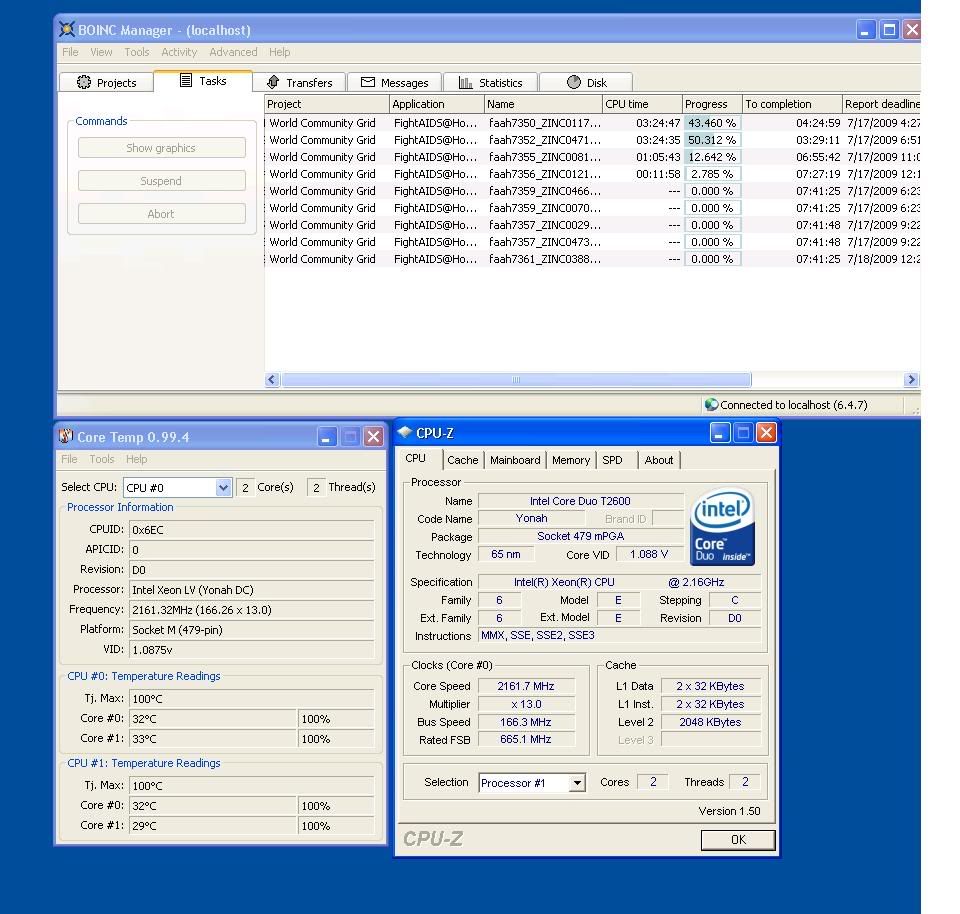The width and height of the screenshot is (960, 914).
Task: Click the Projects tab globe icon
Action: pyautogui.click(x=84, y=83)
